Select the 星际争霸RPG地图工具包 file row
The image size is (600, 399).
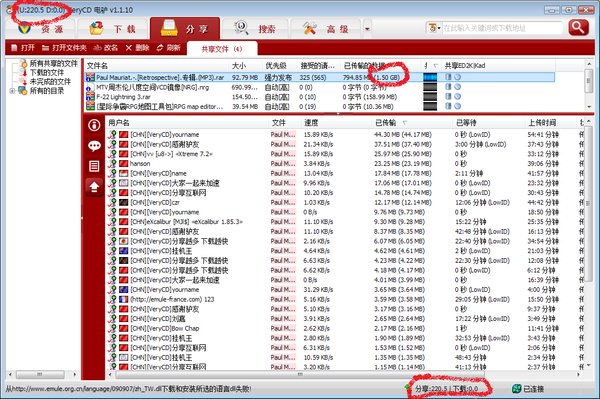(320, 106)
